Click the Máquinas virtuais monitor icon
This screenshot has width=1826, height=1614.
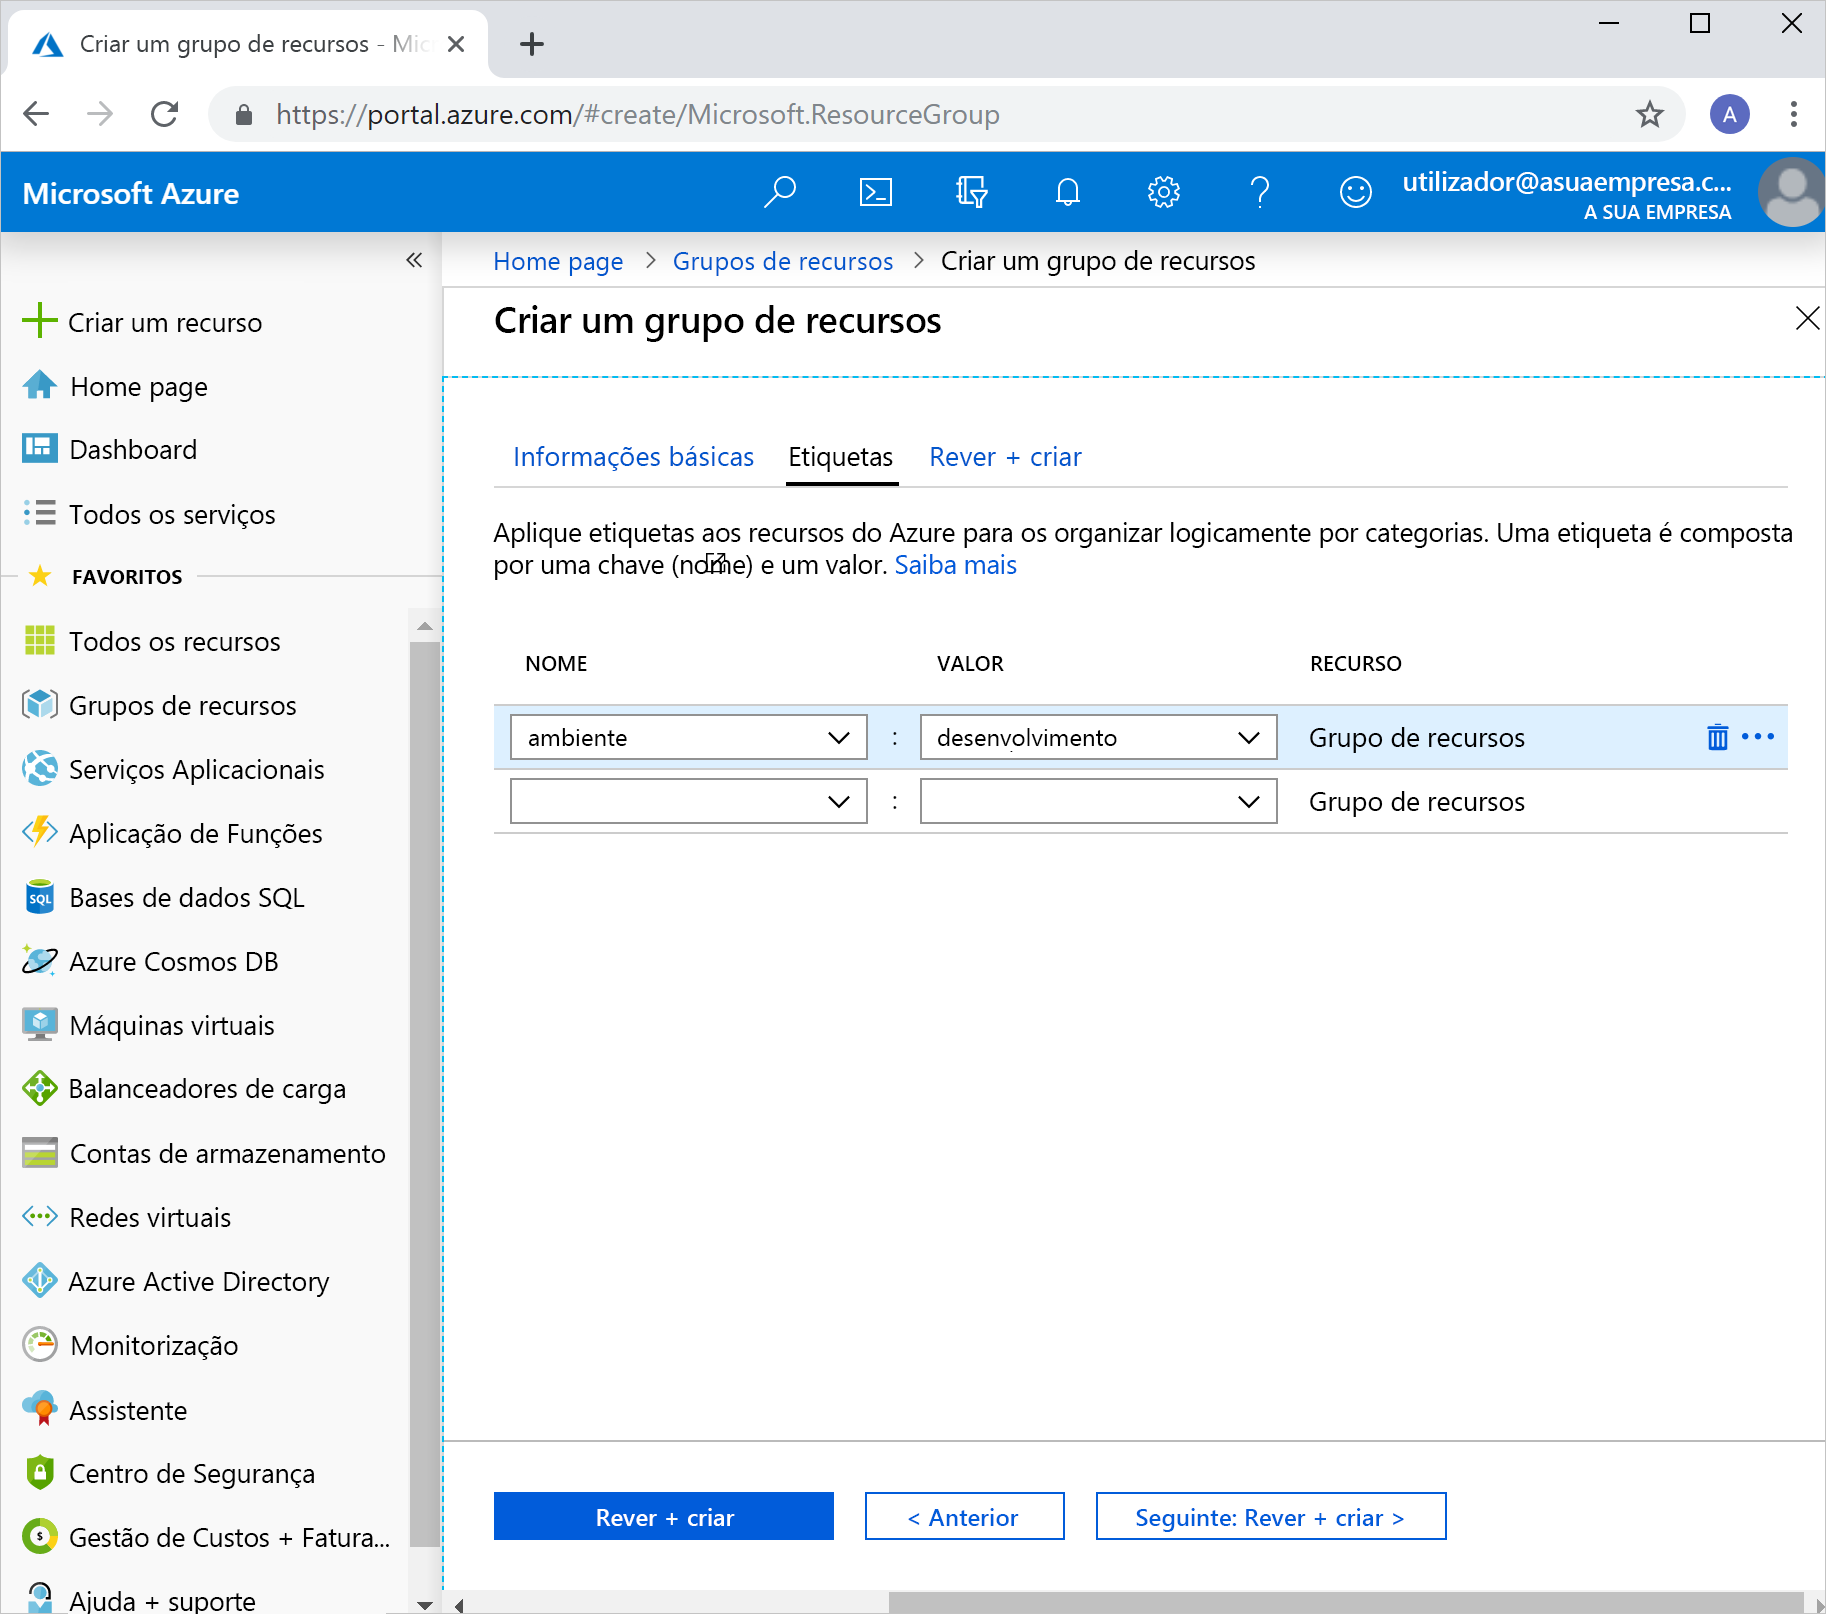pos(40,1025)
